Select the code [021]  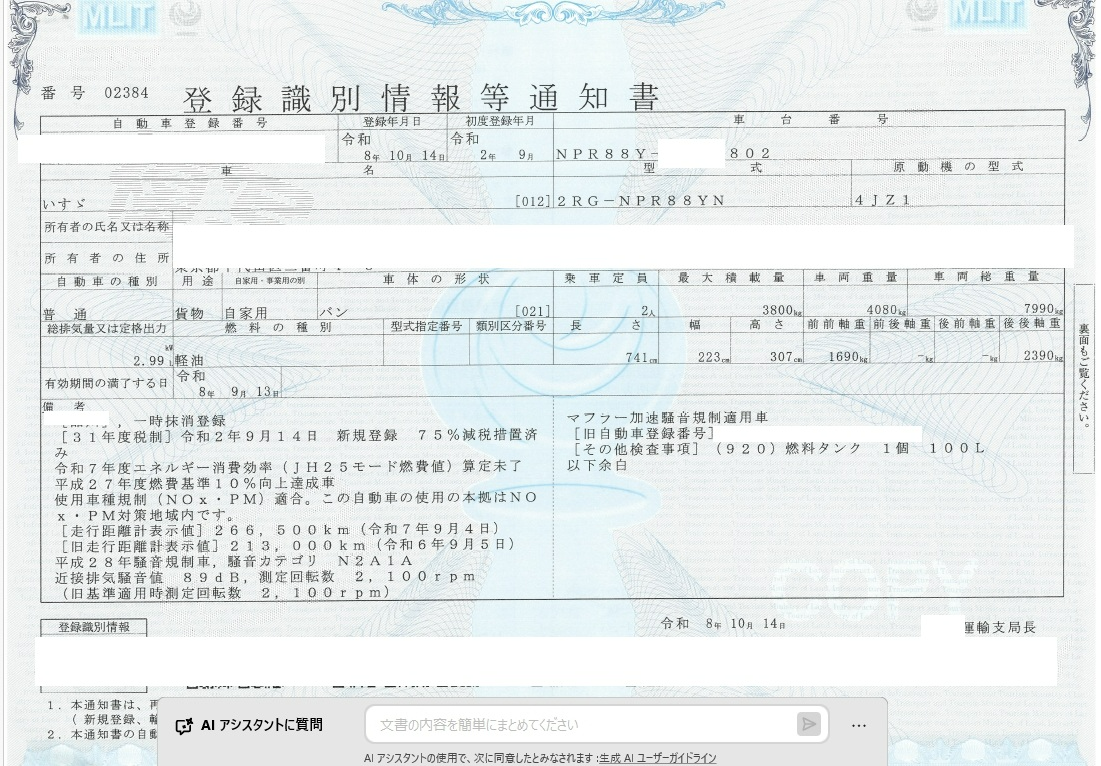pos(533,311)
